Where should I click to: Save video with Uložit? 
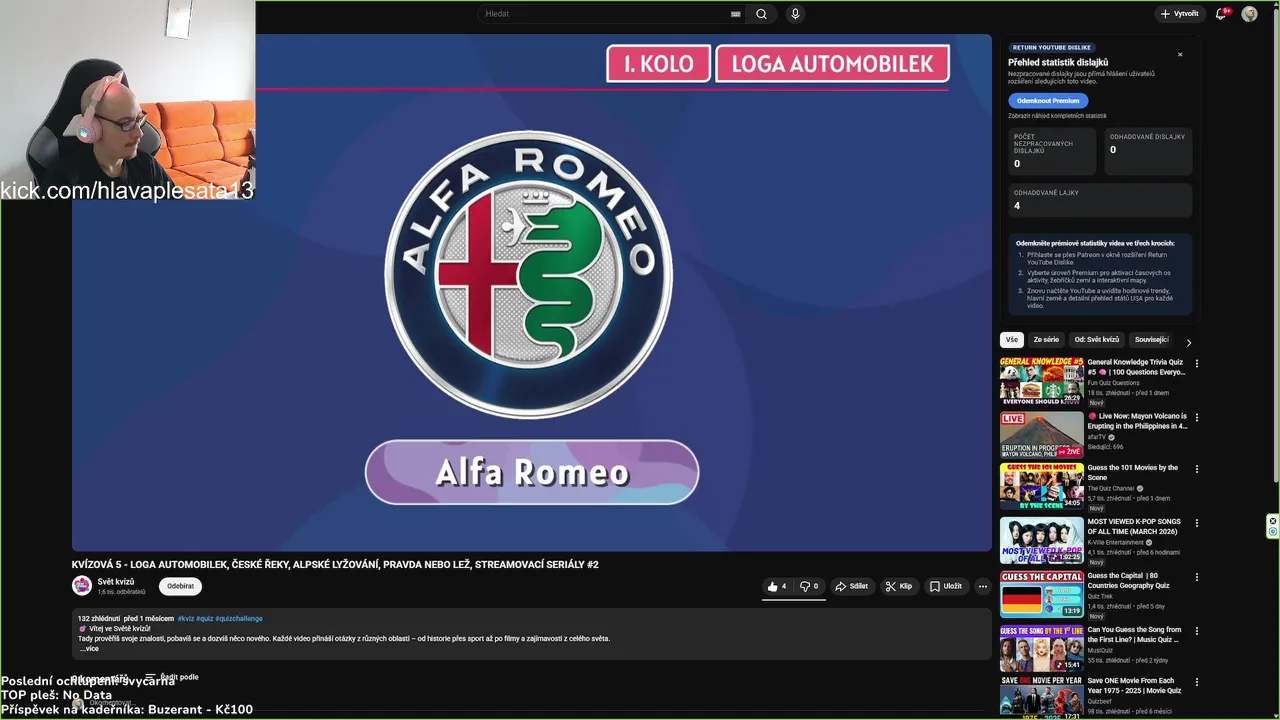(946, 586)
